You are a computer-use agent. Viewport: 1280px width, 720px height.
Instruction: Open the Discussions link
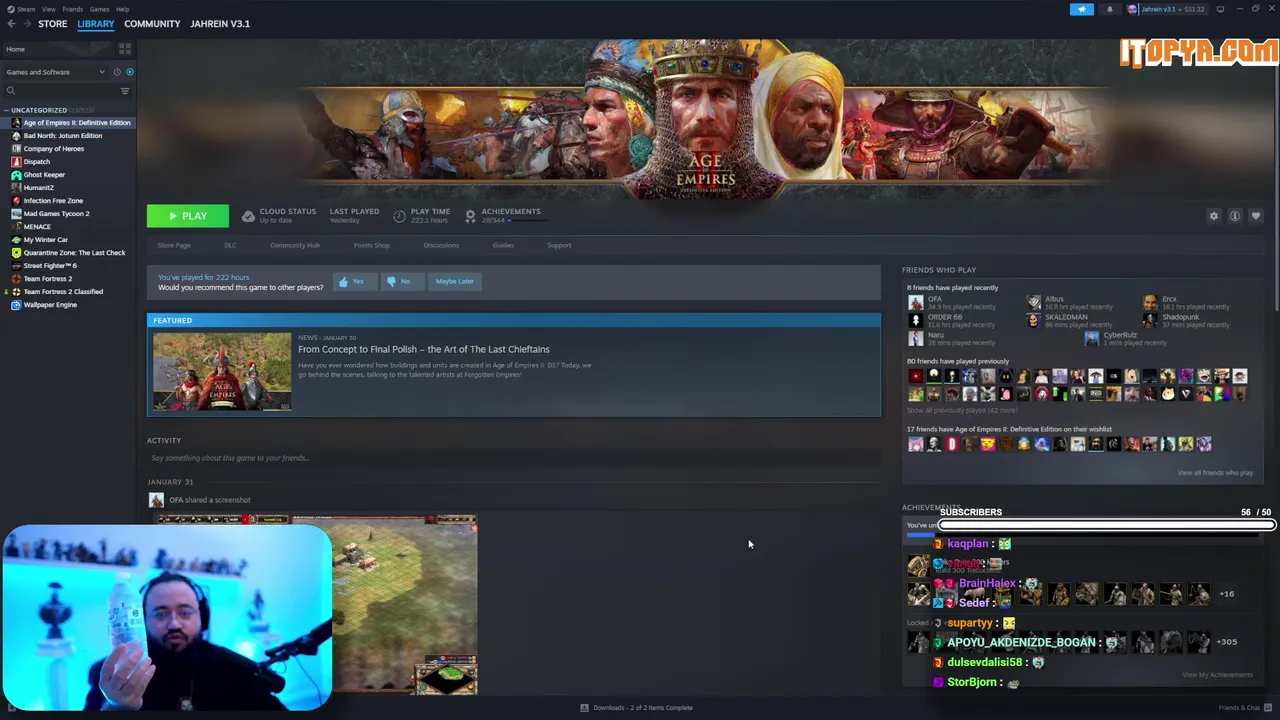[x=441, y=245]
